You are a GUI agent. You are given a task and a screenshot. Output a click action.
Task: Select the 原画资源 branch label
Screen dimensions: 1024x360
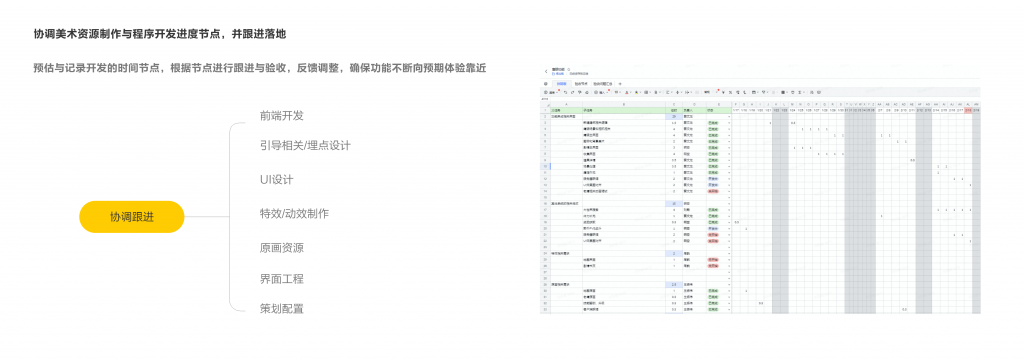(x=281, y=248)
